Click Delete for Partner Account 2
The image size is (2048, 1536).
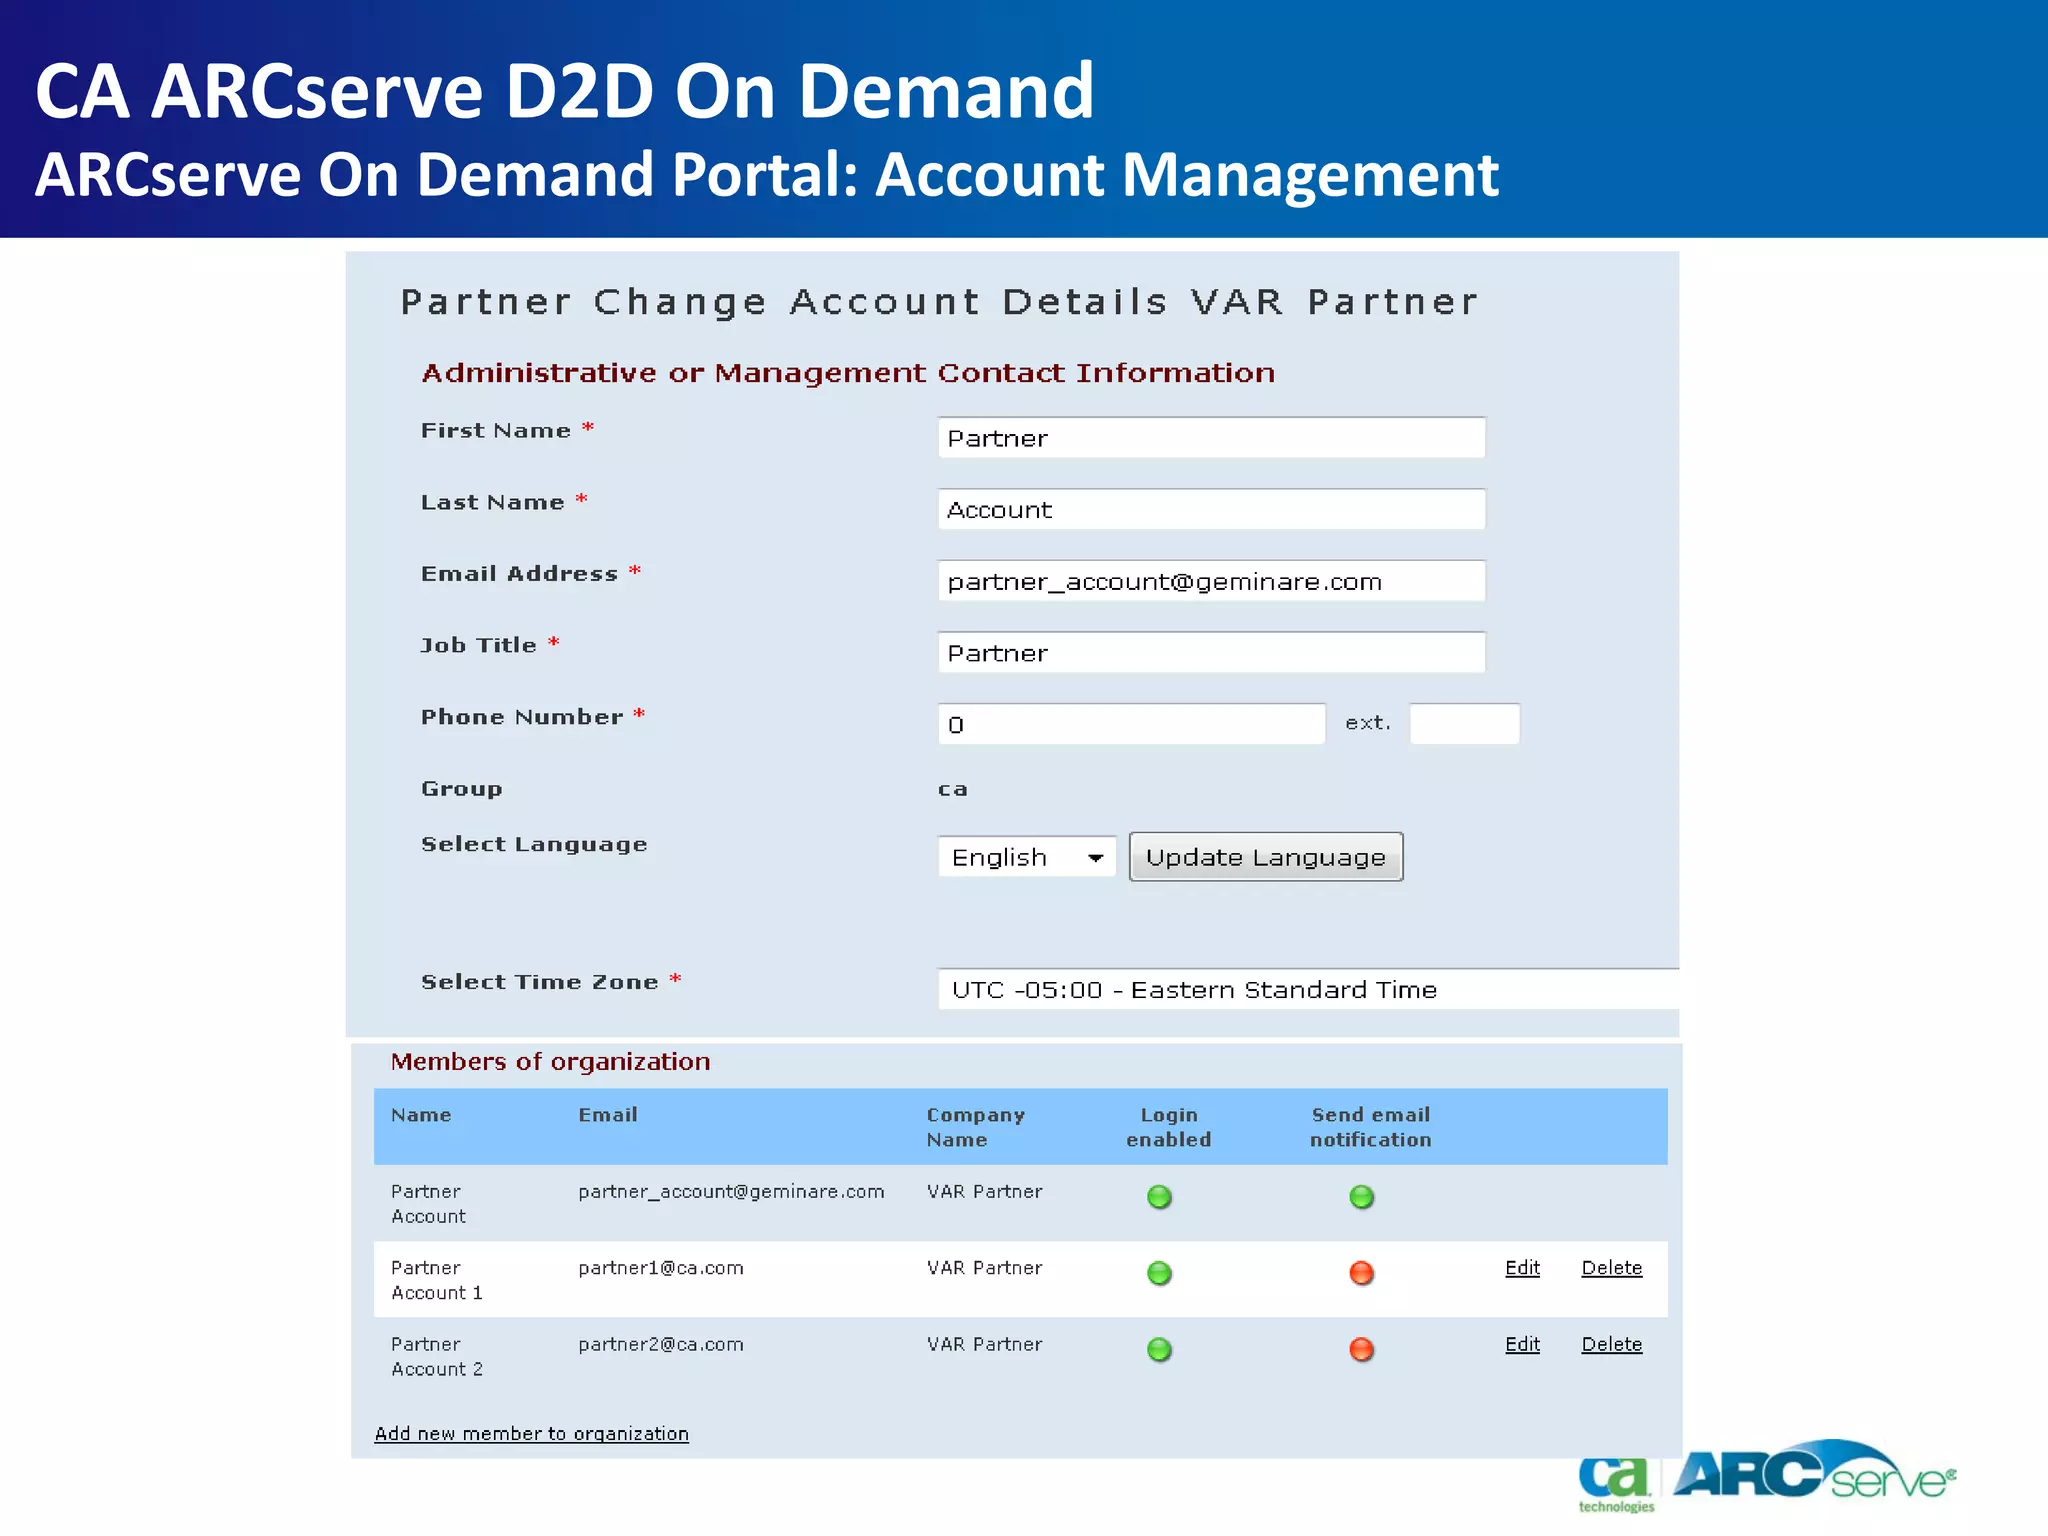1611,1344
